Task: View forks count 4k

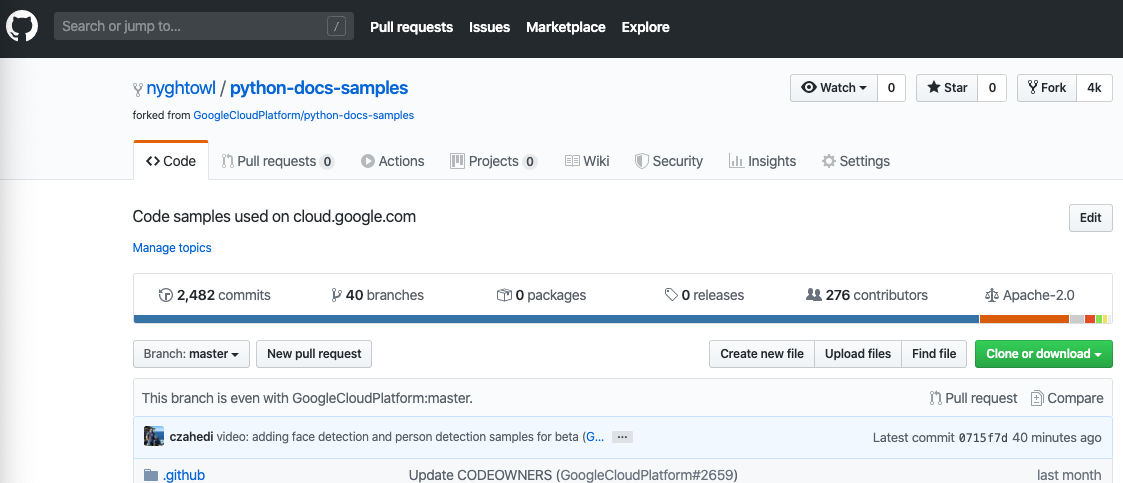Action: click(x=1094, y=88)
